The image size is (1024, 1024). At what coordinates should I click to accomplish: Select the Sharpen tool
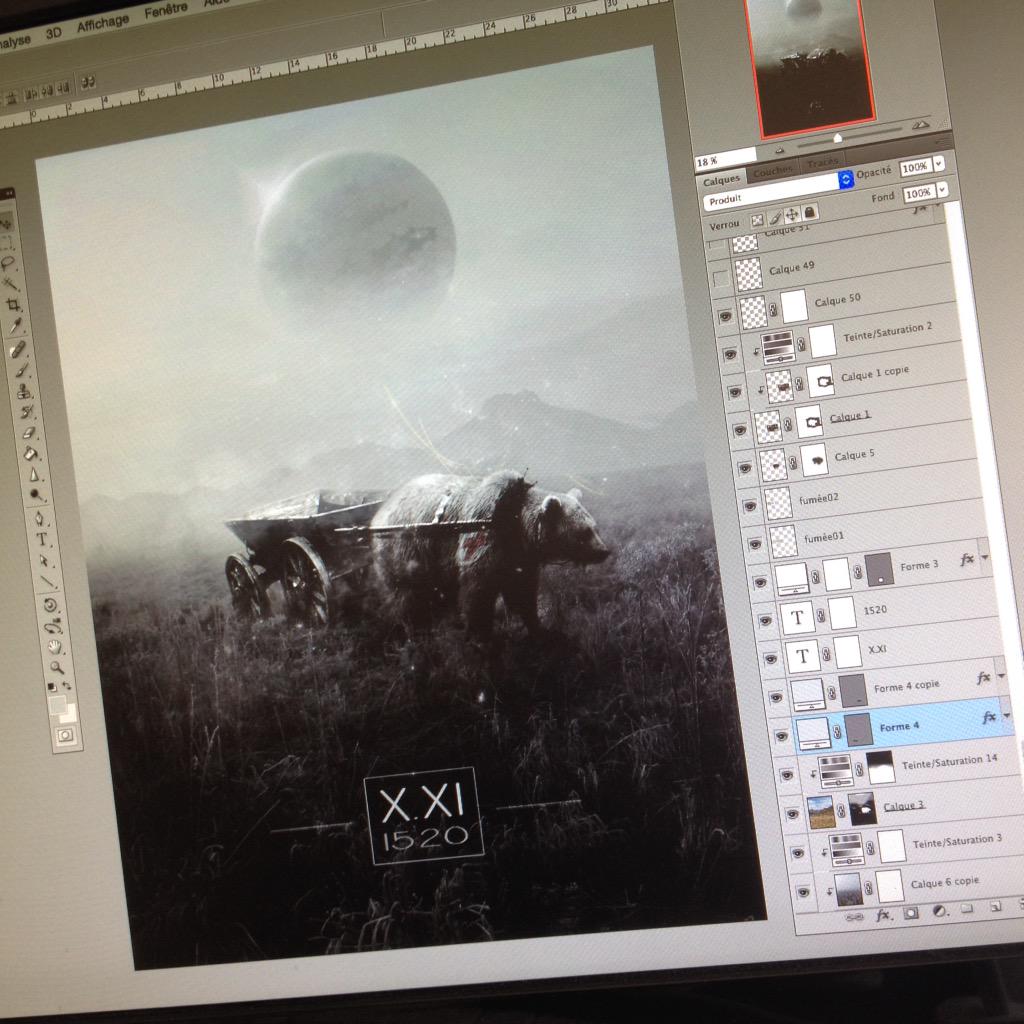point(34,475)
